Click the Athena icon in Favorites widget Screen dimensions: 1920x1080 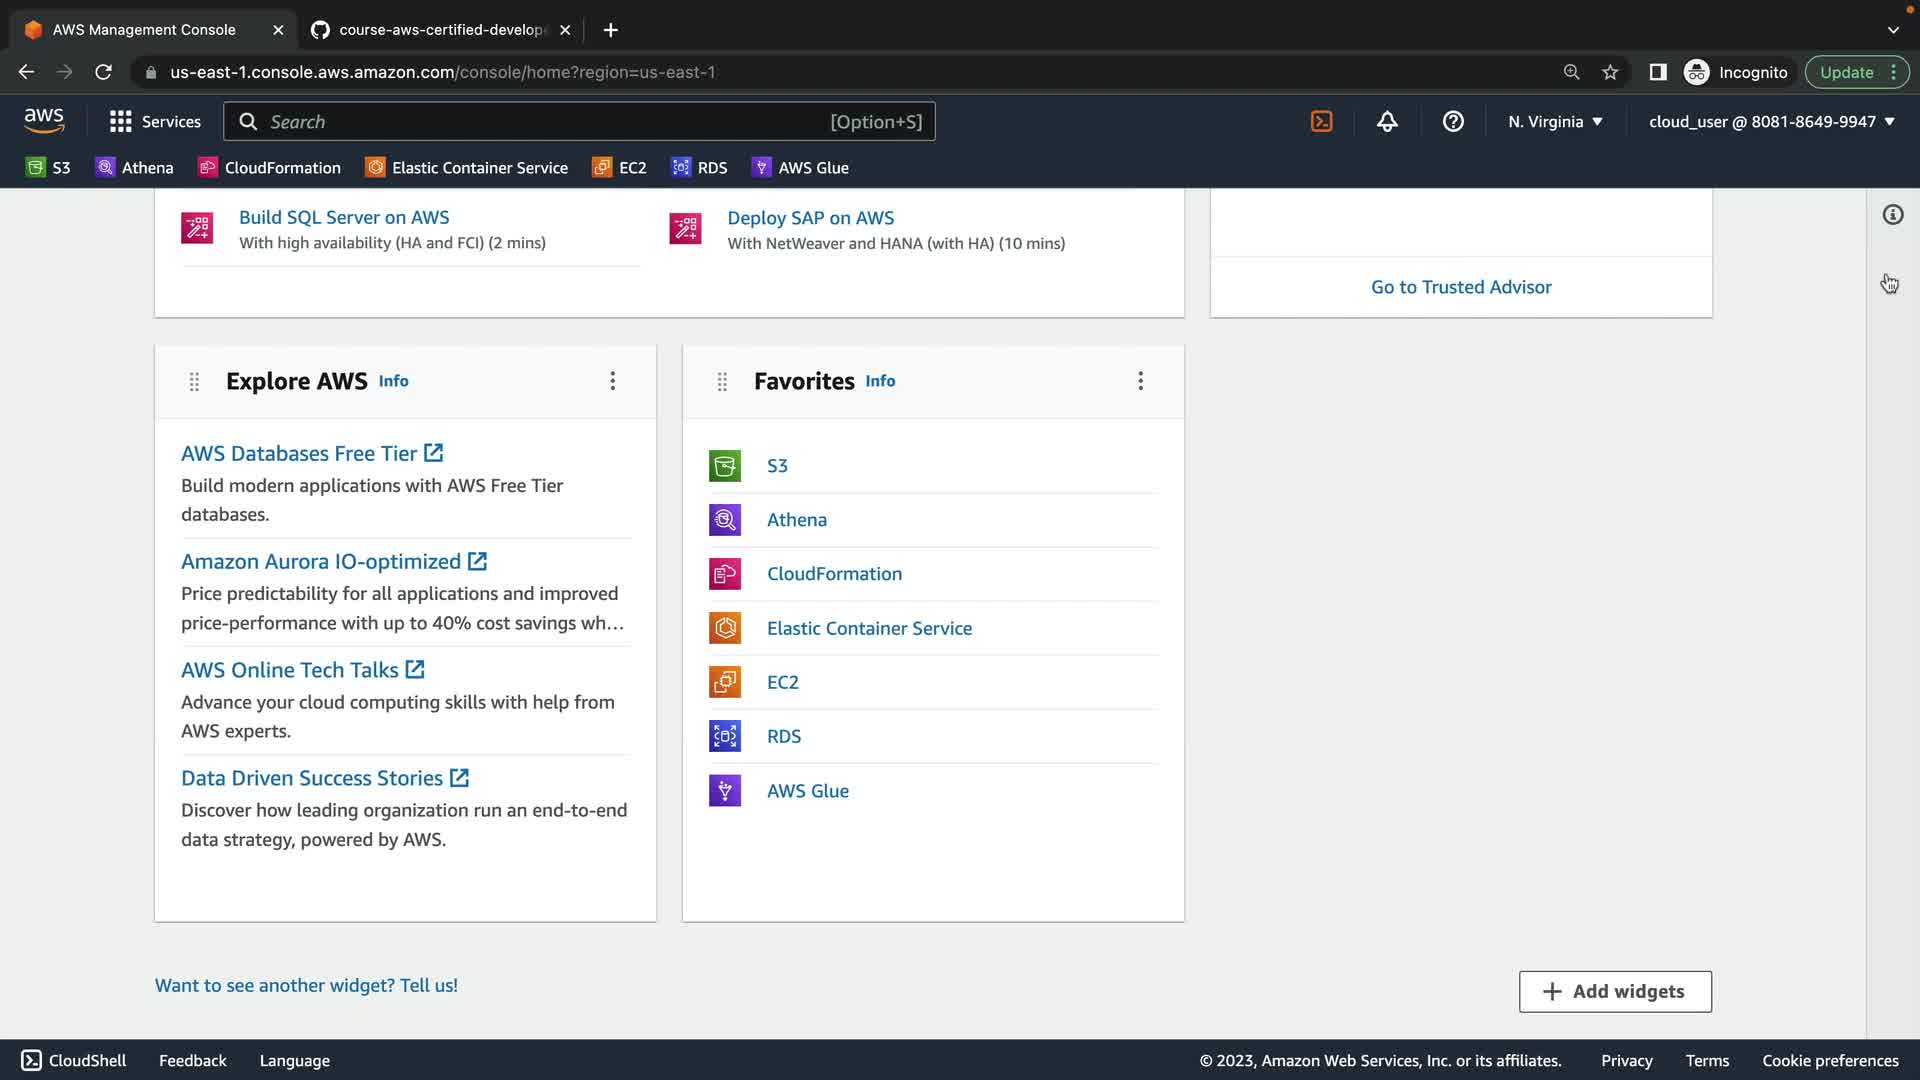pos(725,520)
